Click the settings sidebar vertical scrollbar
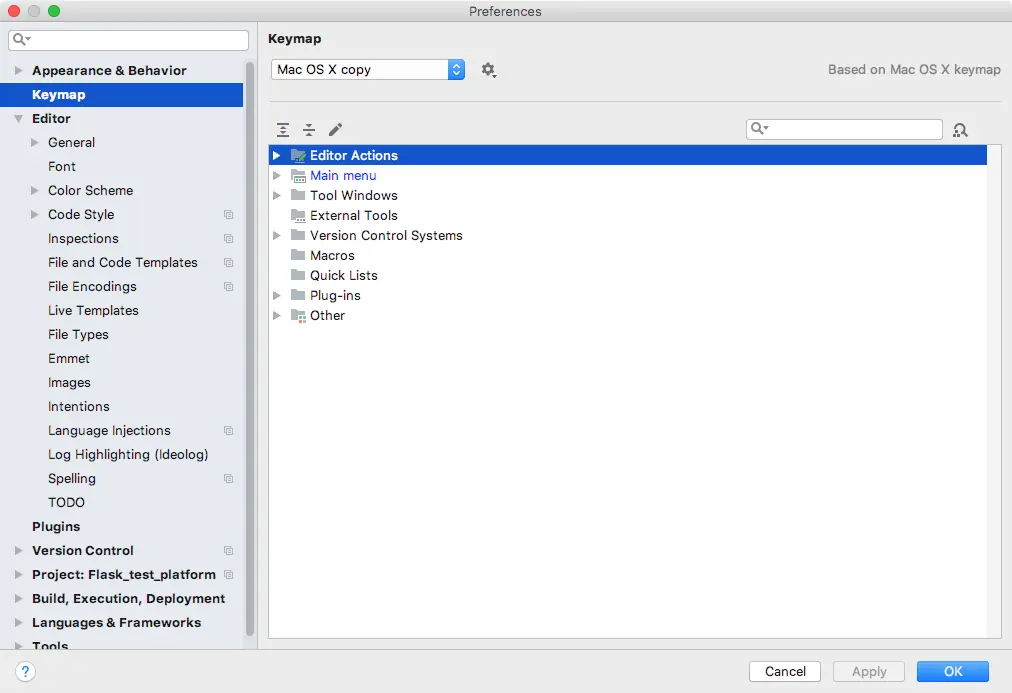 249,348
